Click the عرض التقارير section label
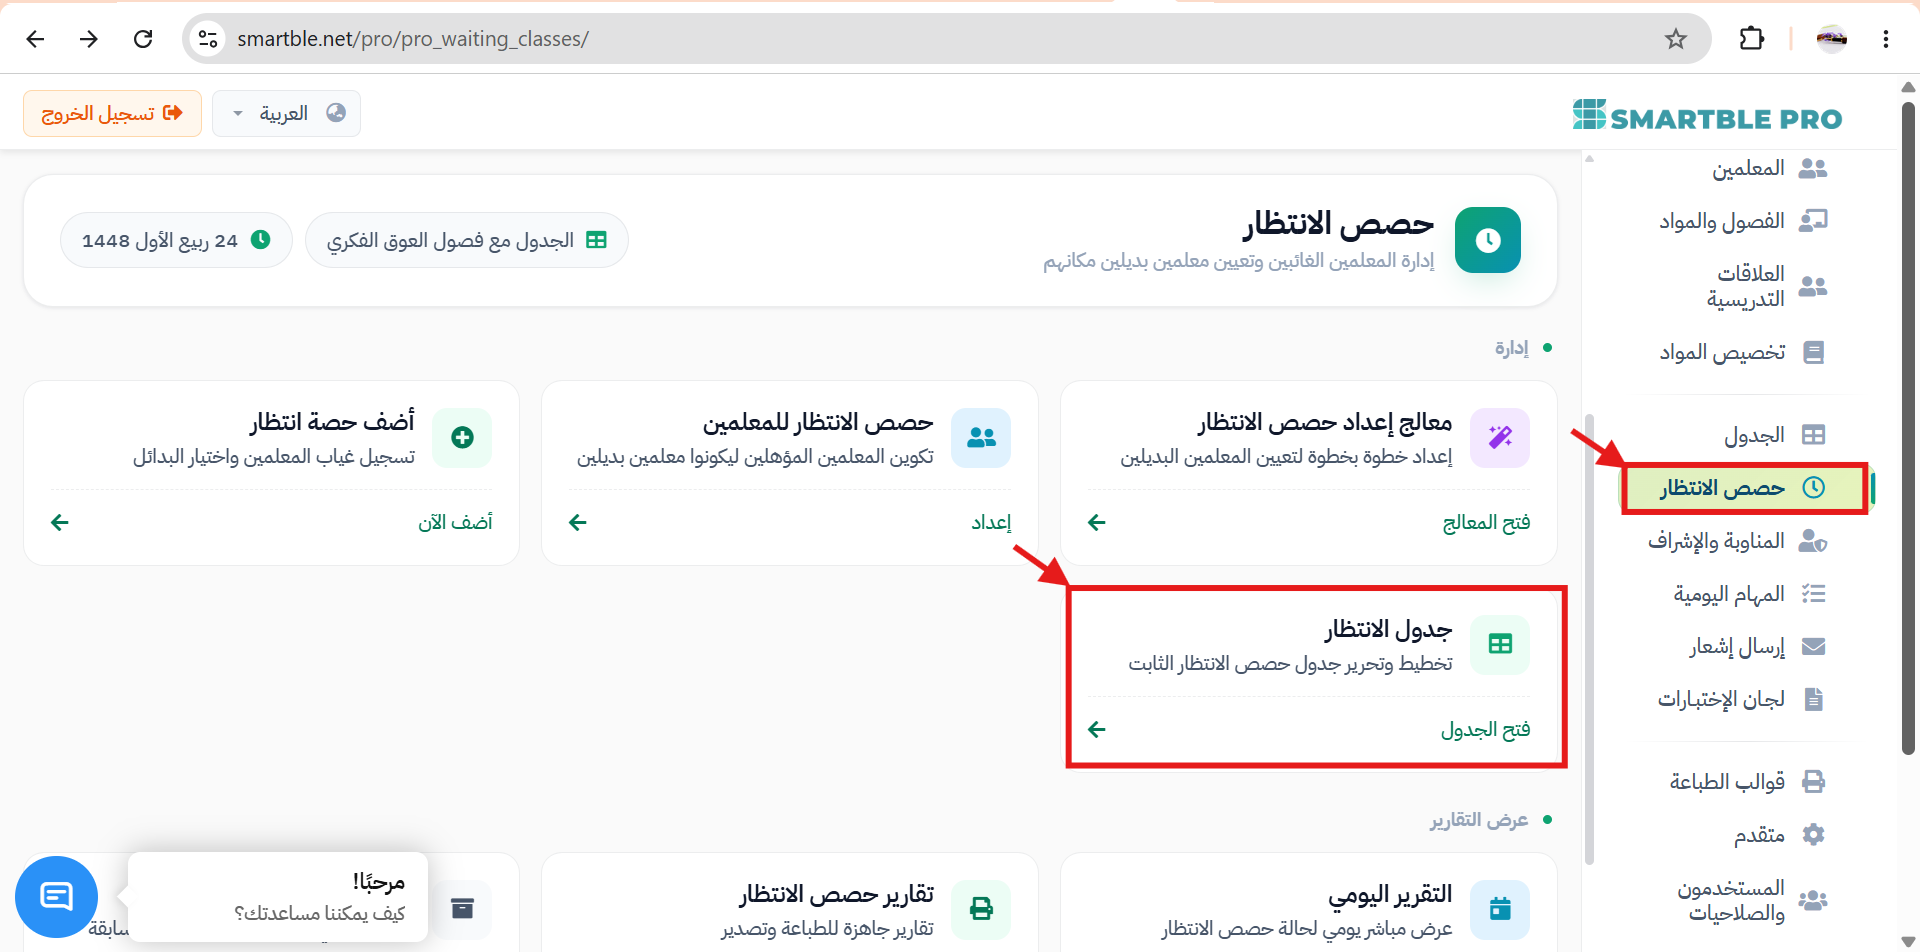Viewport: 1920px width, 952px height. [1479, 820]
